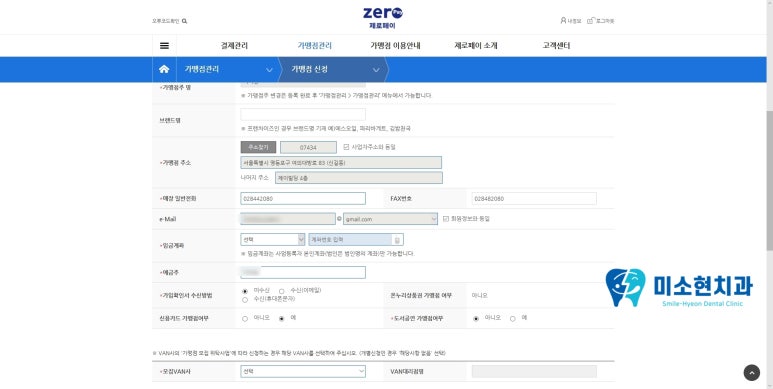
Task: Click the Zero Pay logo
Action: click(383, 18)
